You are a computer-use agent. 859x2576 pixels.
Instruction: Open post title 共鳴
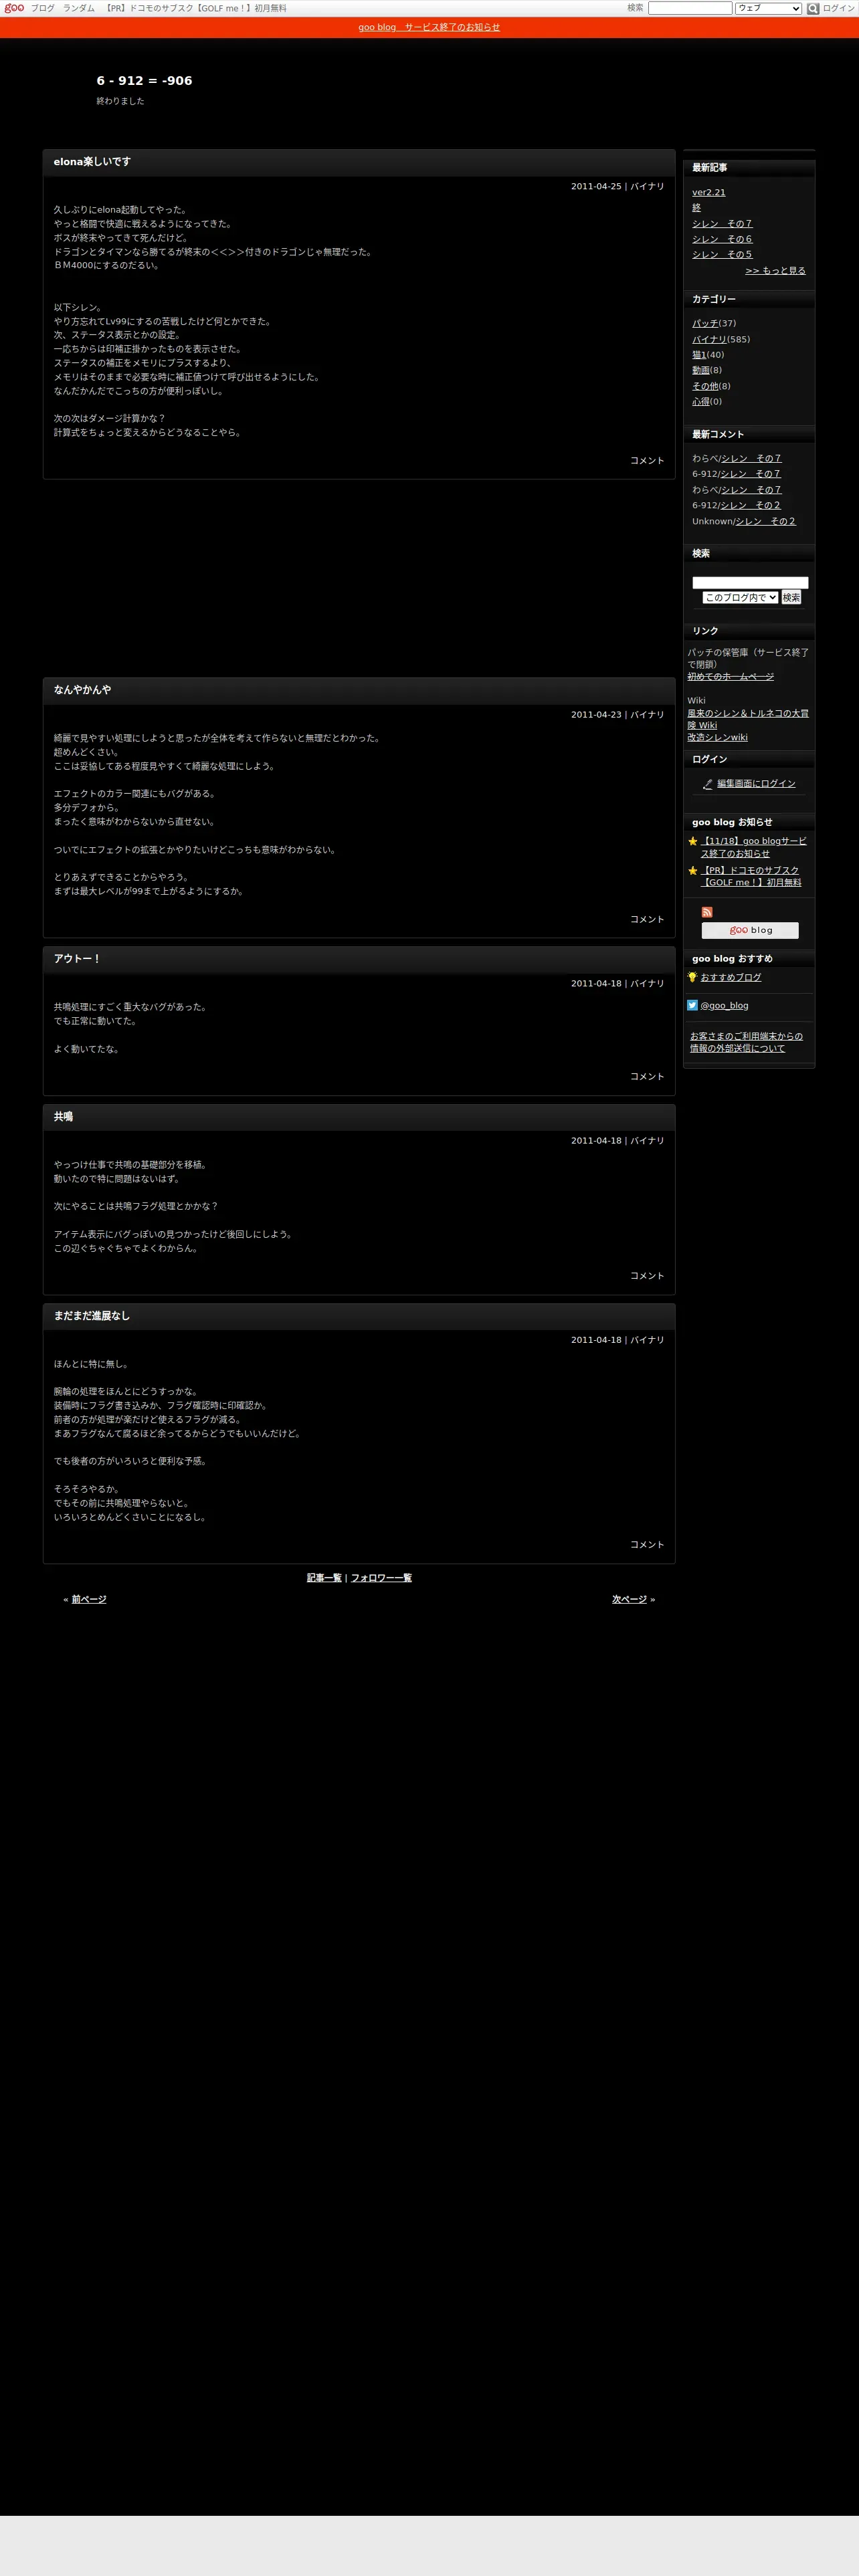coord(63,1116)
